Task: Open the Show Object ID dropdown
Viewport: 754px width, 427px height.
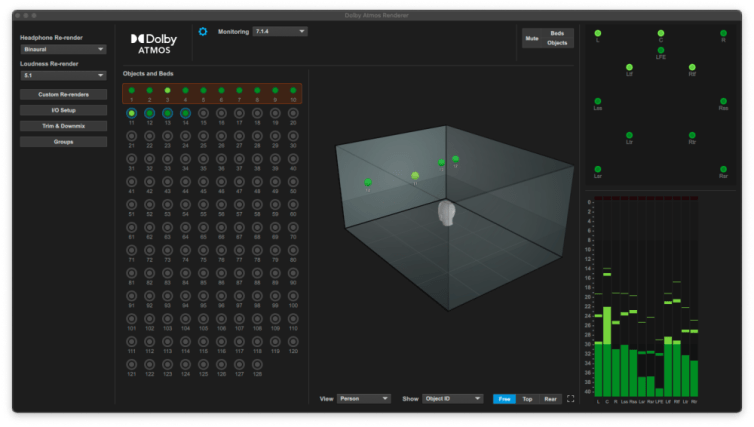Action: [452, 399]
